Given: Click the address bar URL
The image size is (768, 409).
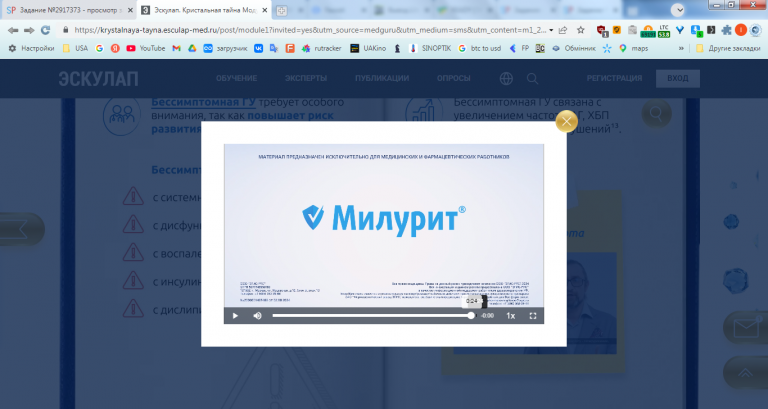Looking at the screenshot, I should coord(310,30).
